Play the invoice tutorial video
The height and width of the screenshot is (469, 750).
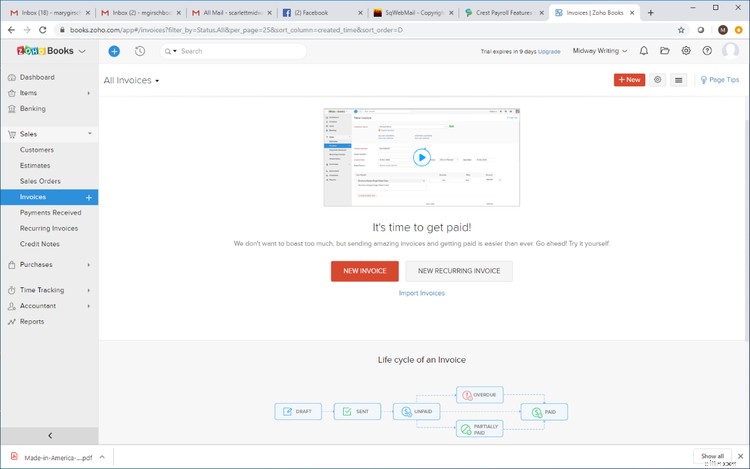tap(421, 157)
